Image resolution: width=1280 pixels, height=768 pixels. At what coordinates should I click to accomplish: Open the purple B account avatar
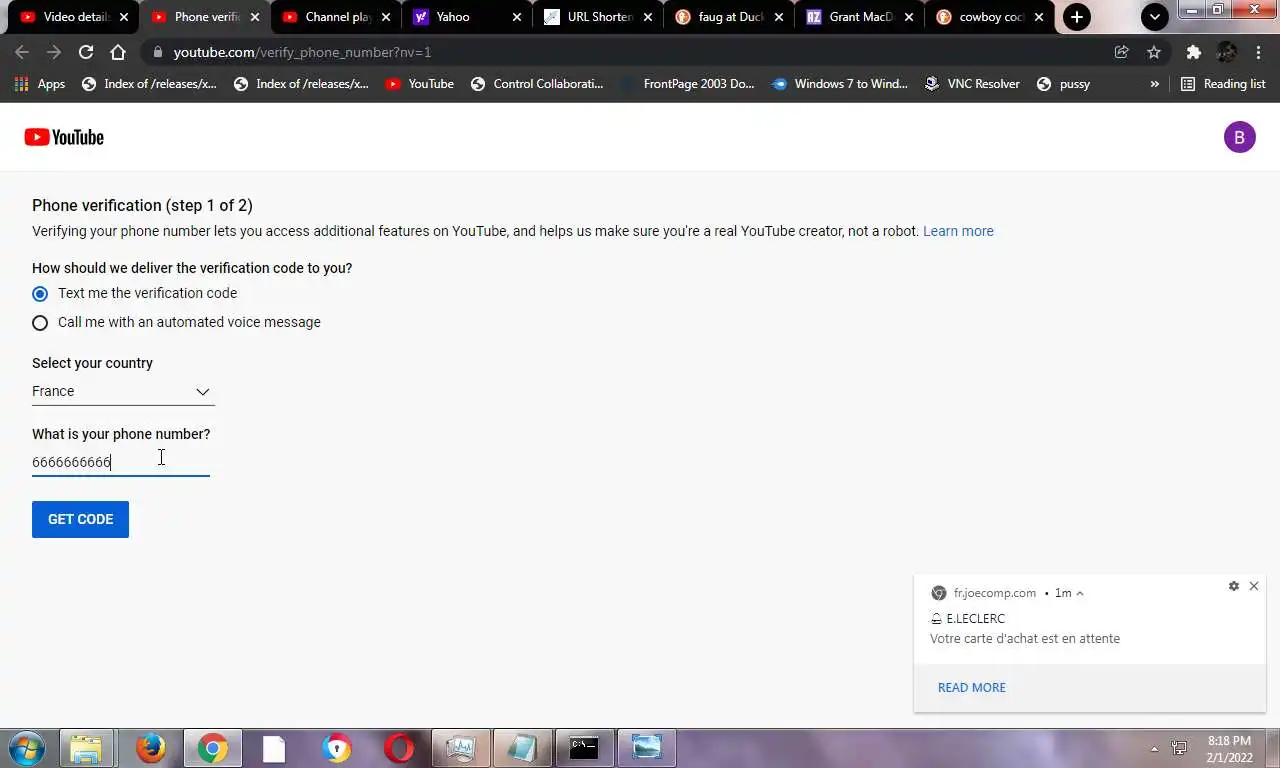point(1239,137)
